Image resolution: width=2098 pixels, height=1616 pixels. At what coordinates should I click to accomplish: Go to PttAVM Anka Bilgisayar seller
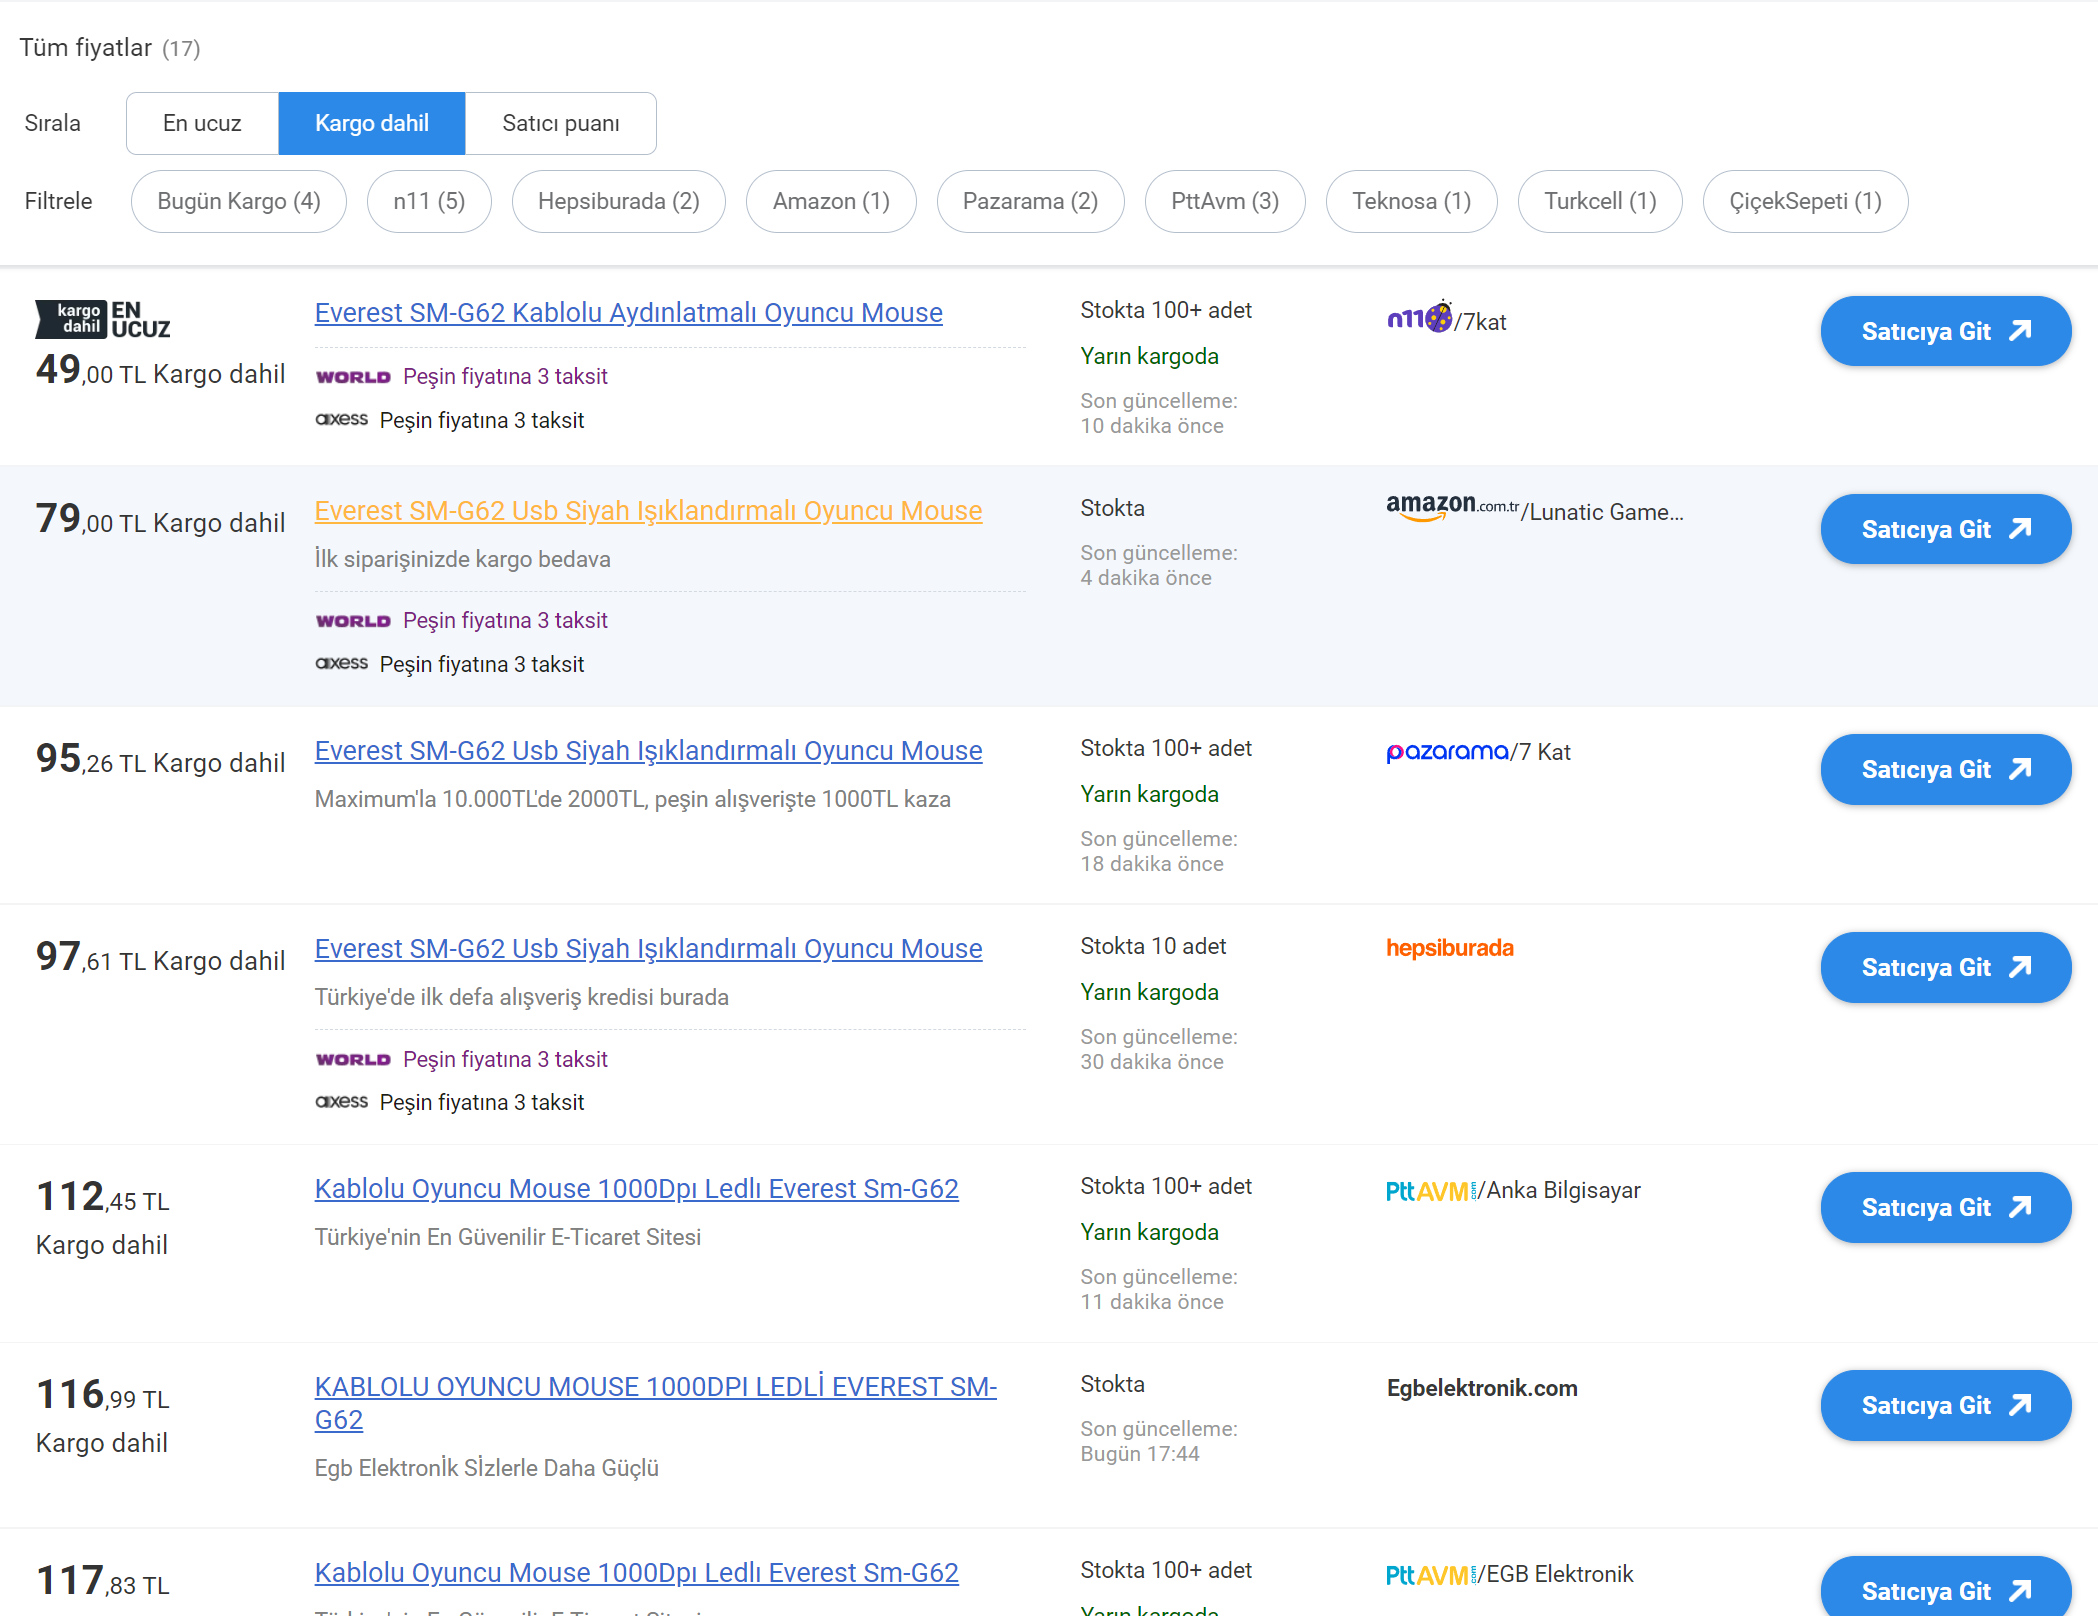[x=1945, y=1207]
